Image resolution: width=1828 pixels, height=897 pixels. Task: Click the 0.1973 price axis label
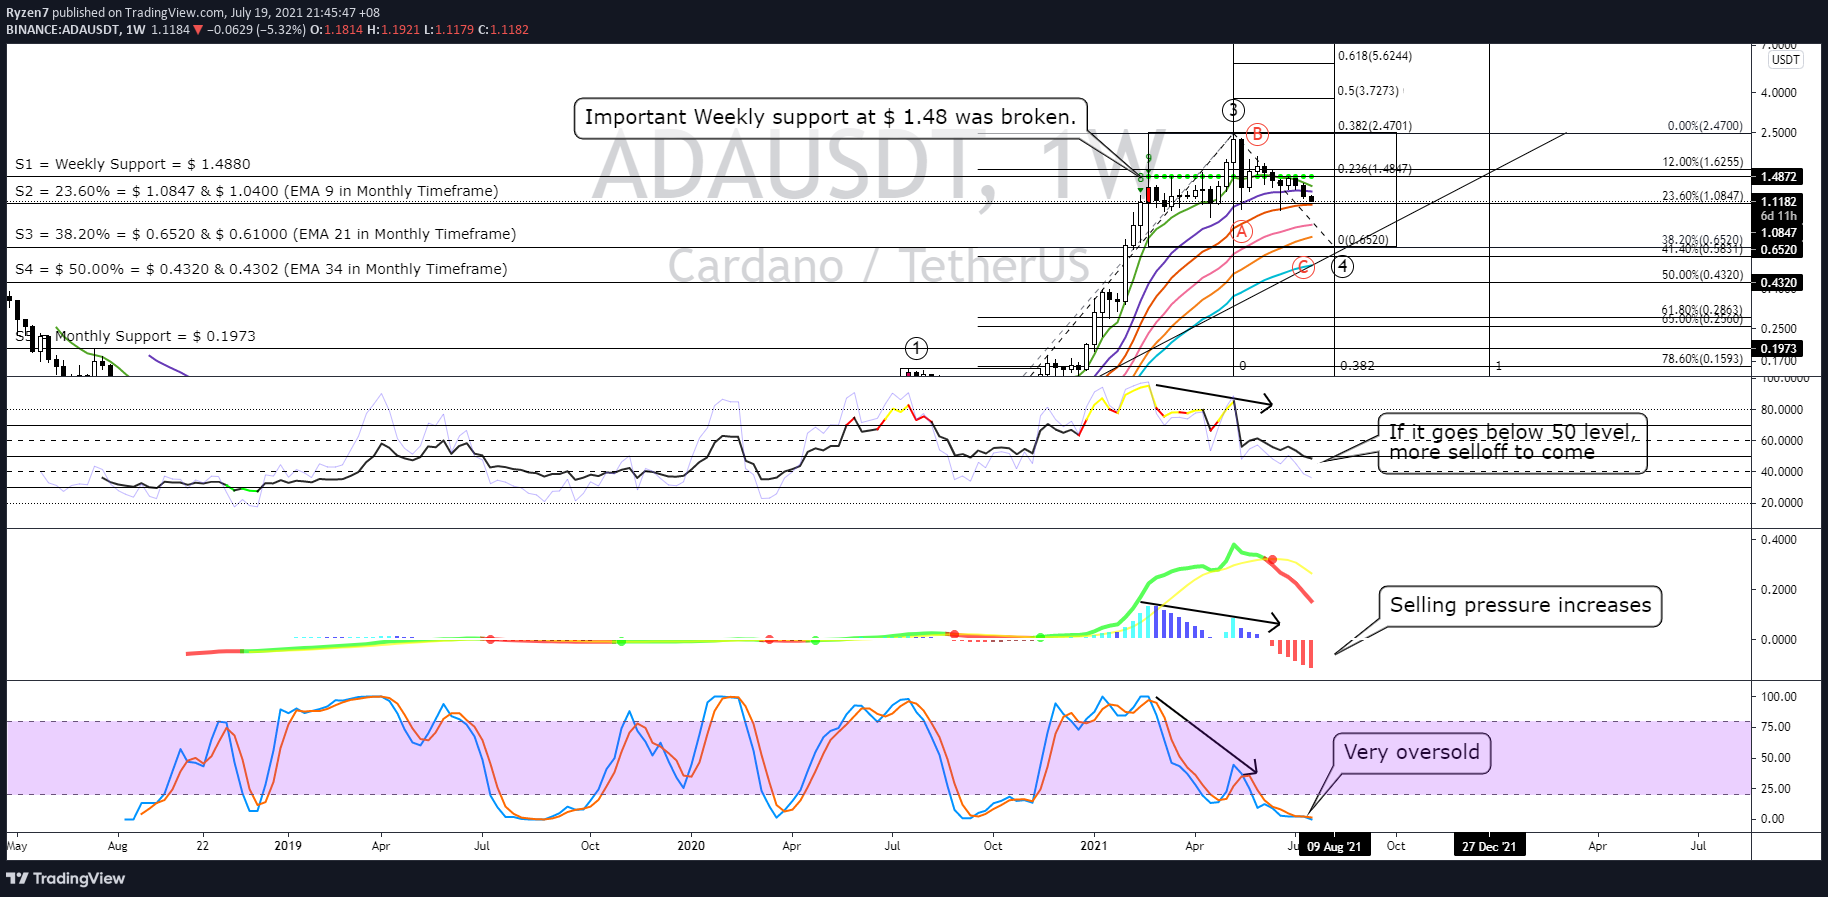(x=1779, y=349)
